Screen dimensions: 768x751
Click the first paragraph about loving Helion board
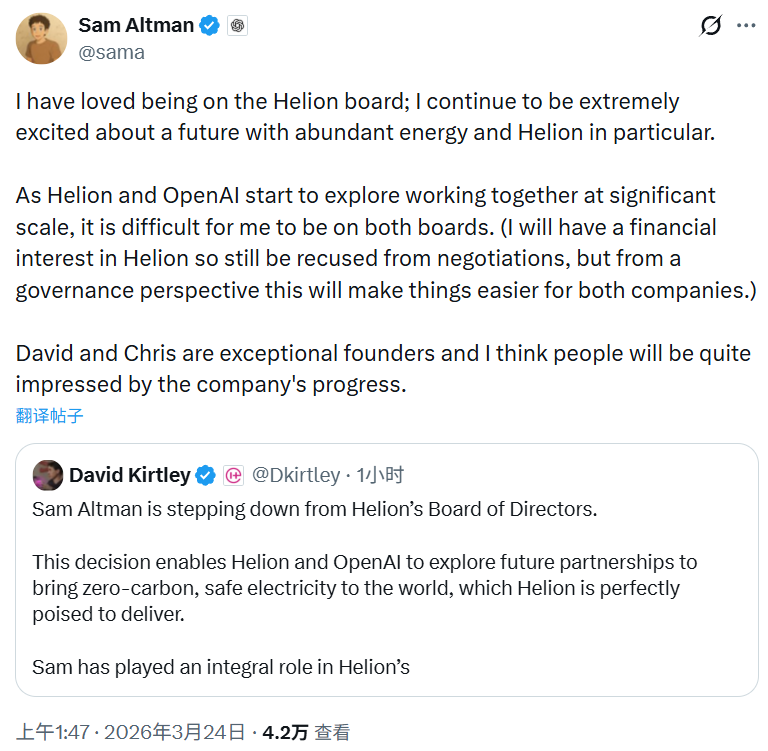(x=365, y=116)
